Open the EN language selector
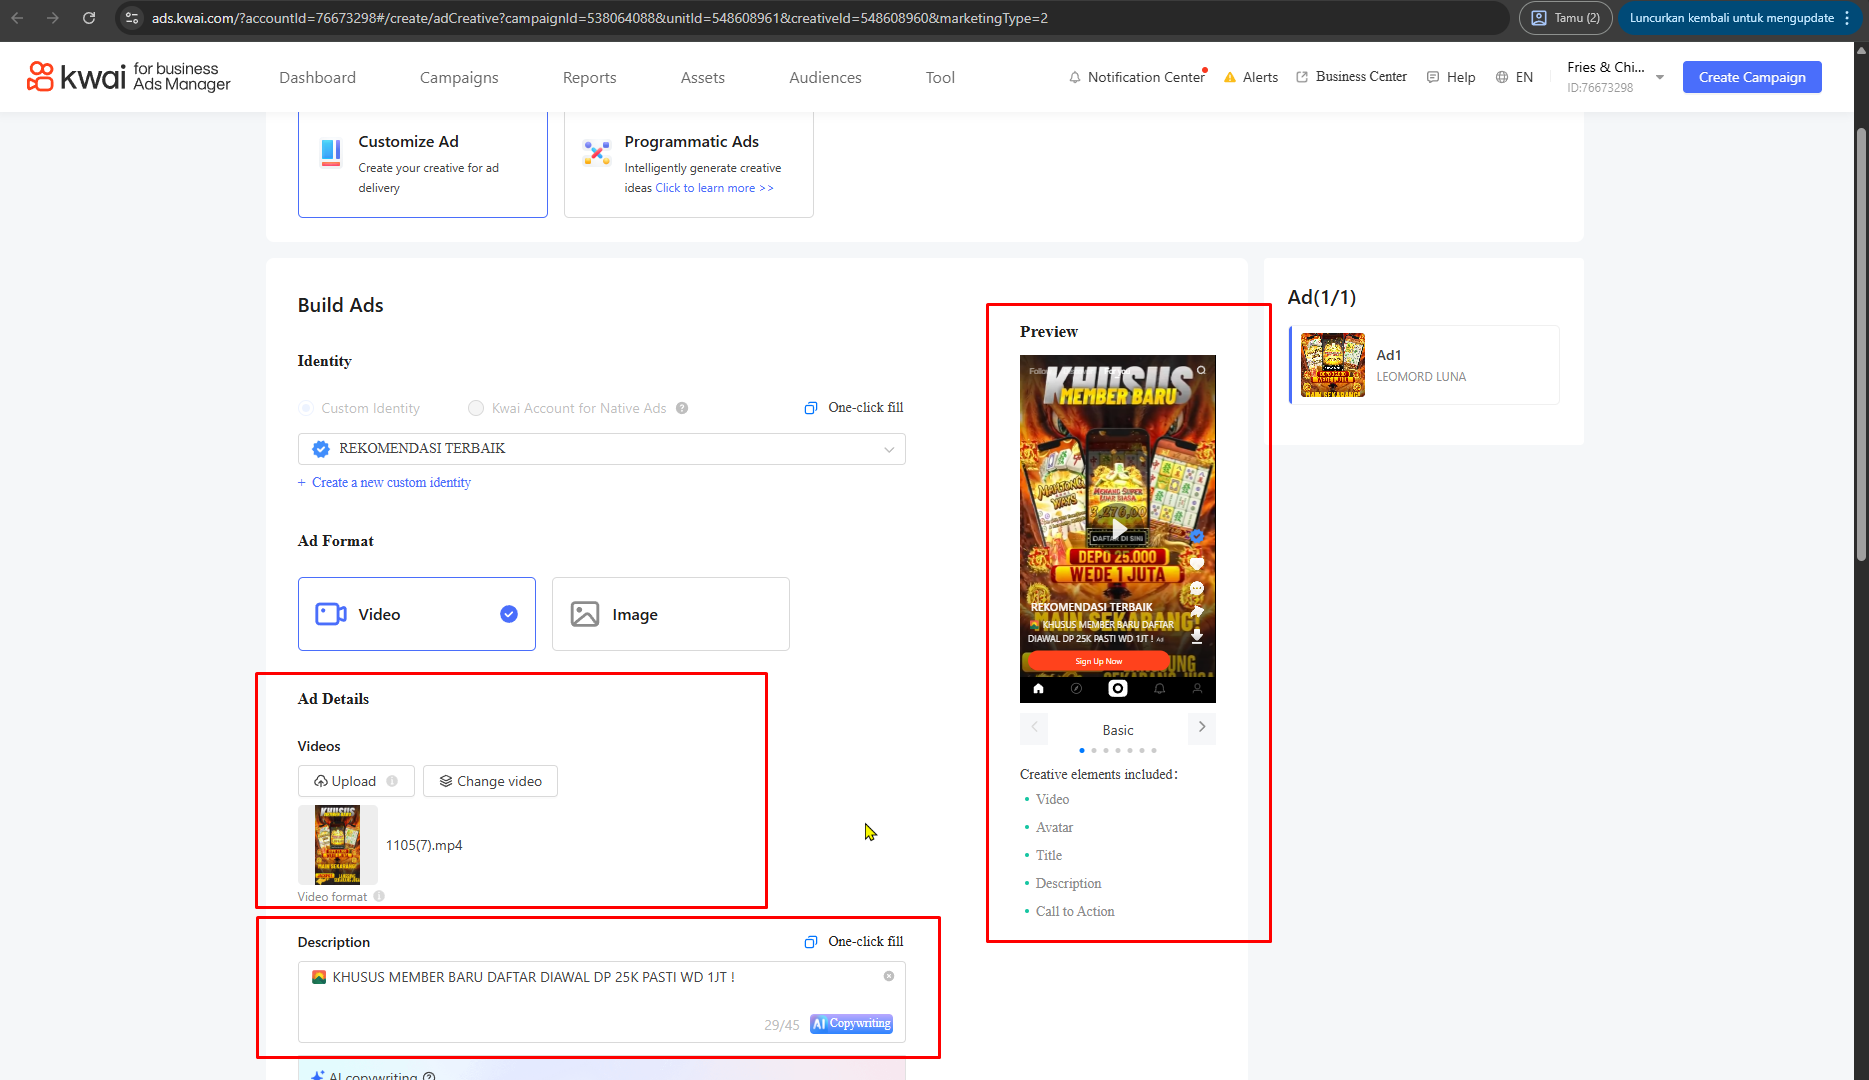 1514,77
